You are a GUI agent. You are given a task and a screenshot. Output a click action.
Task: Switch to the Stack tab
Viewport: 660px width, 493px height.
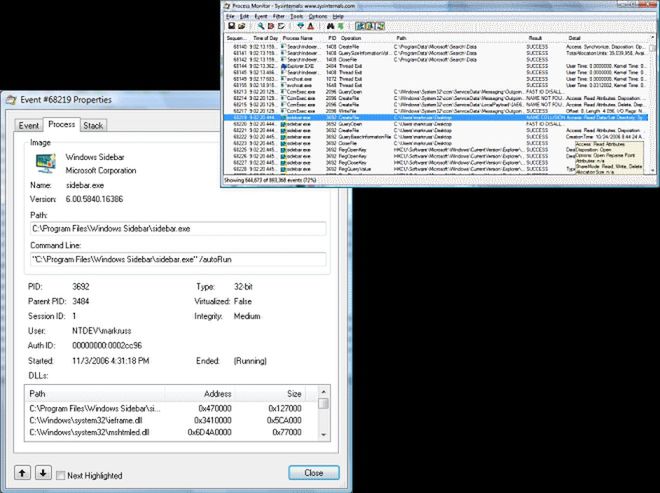coord(93,125)
